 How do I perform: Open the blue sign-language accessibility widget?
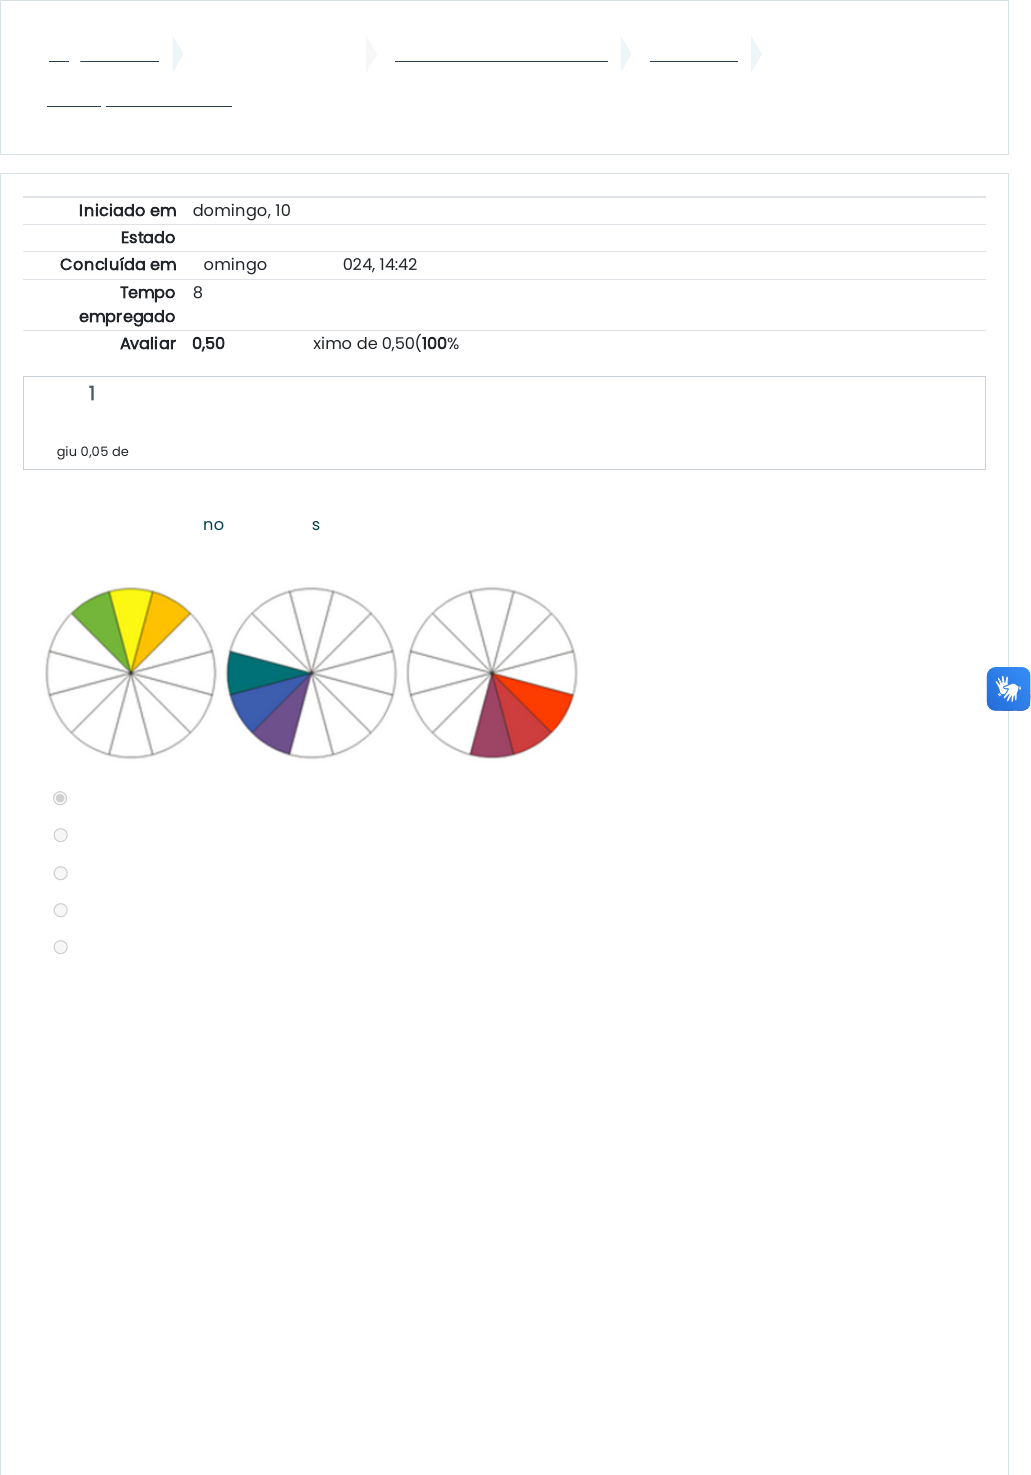click(1008, 689)
